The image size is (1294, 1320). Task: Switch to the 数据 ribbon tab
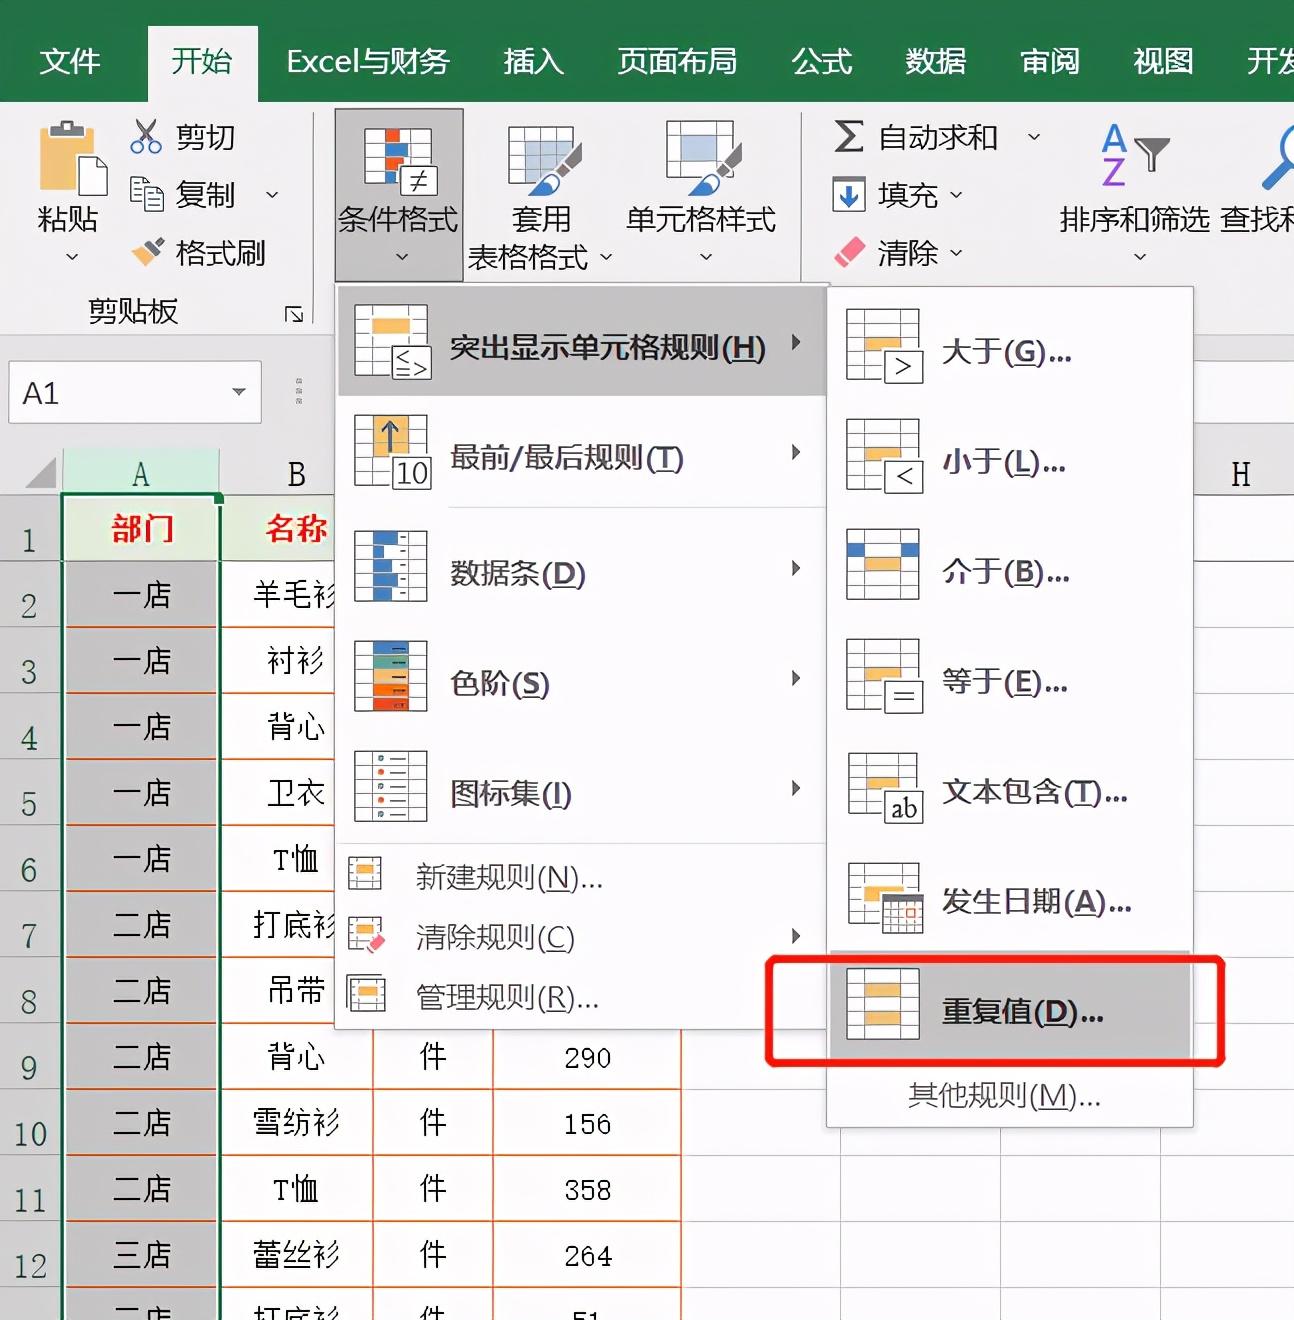(x=934, y=62)
